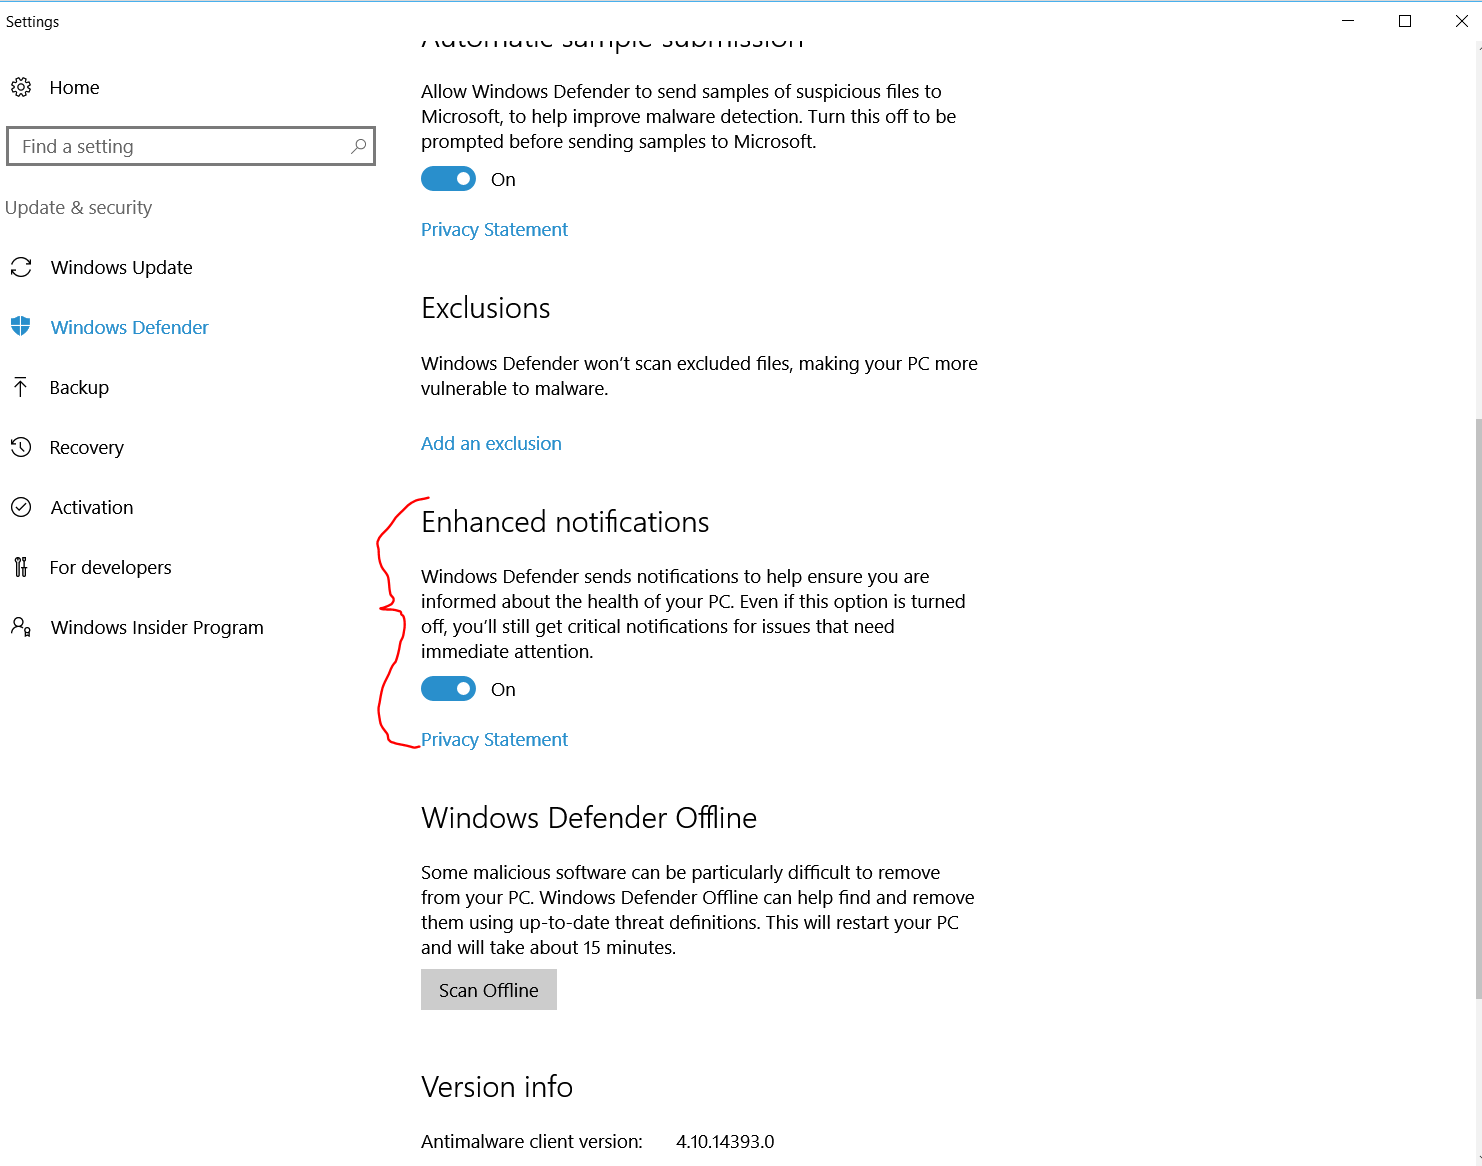Screen dimensions: 1482x1166
Task: Click the vertical scrollbar thumb
Action: click(1478, 708)
